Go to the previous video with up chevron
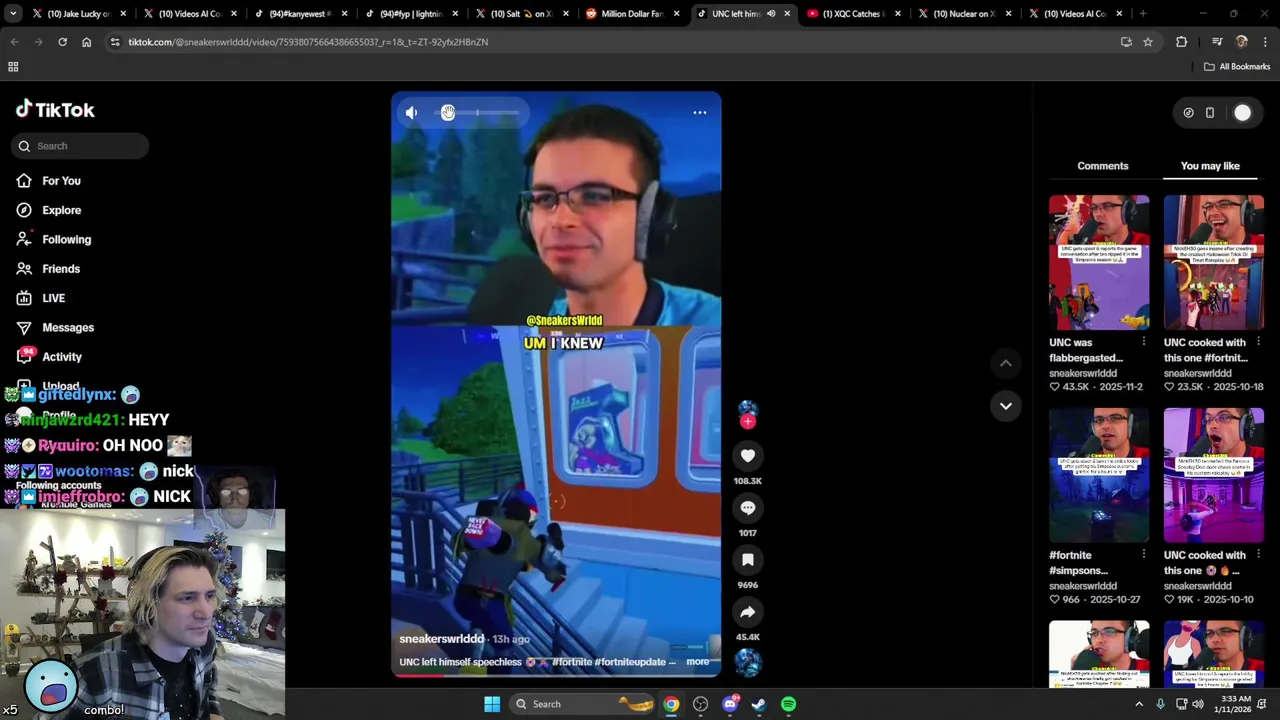This screenshot has width=1280, height=720. [1006, 363]
